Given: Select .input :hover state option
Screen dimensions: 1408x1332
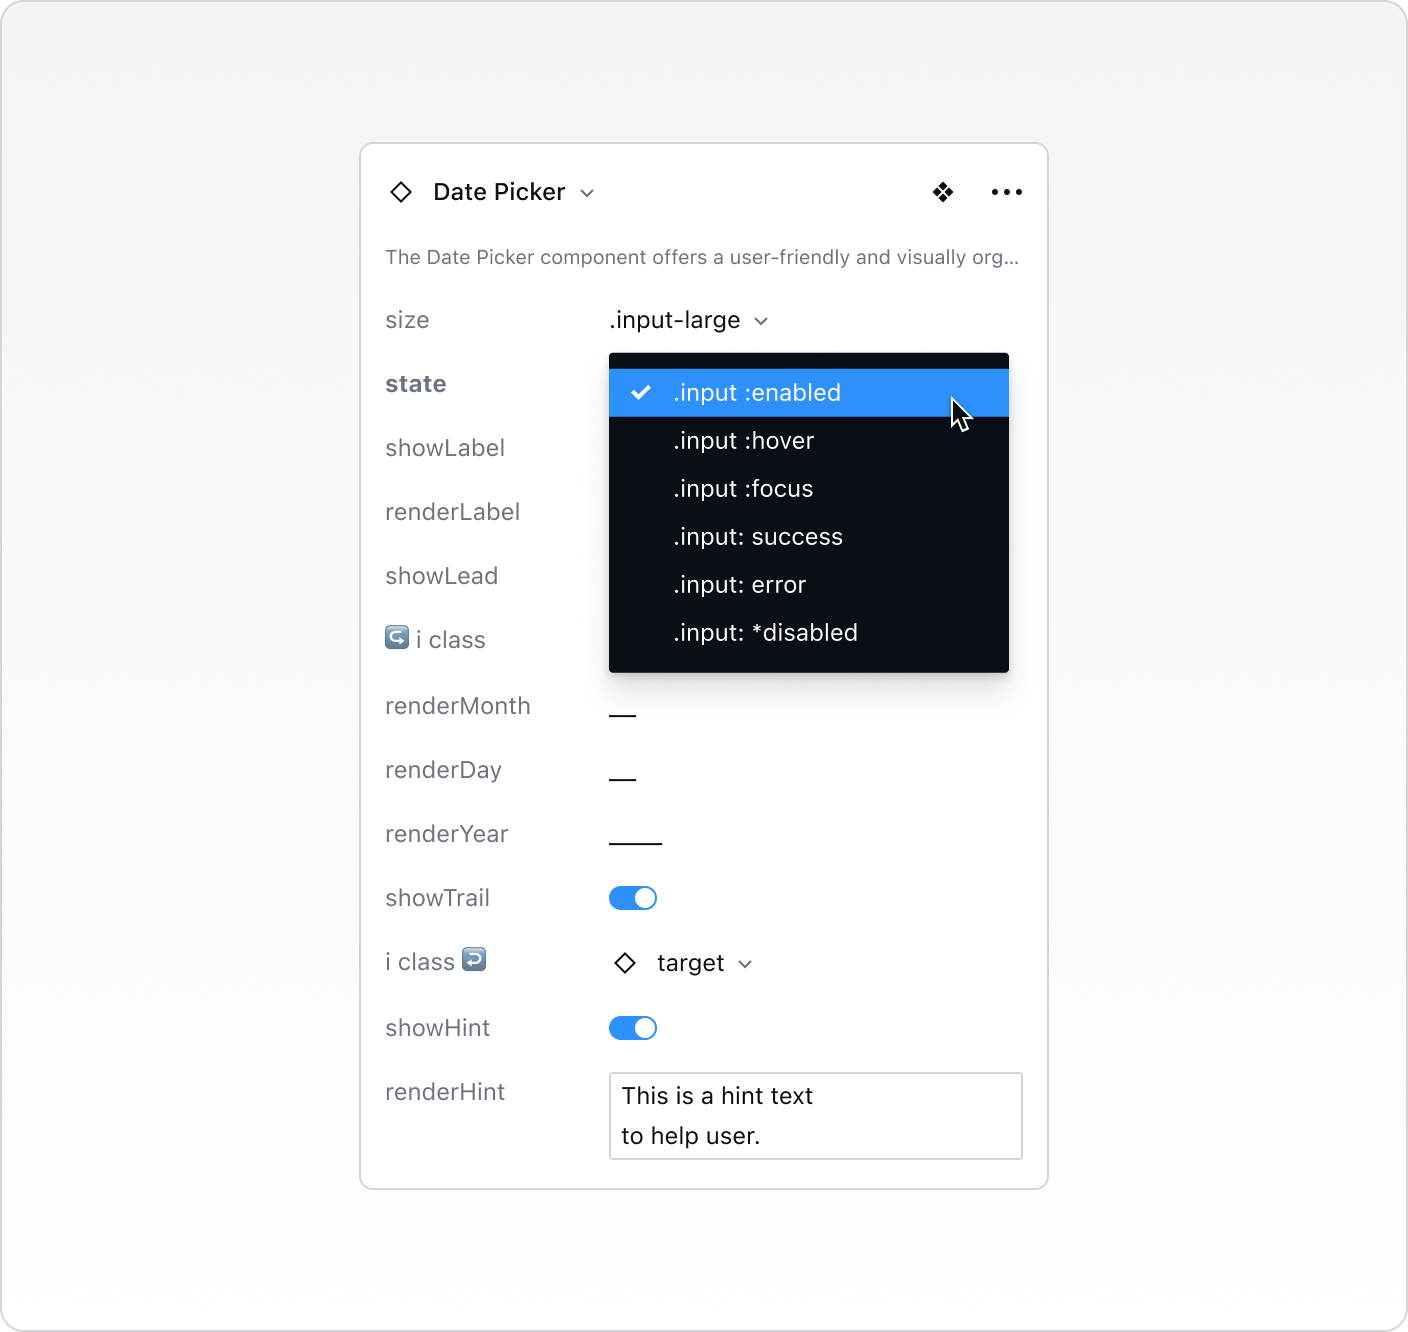Looking at the screenshot, I should pos(743,441).
